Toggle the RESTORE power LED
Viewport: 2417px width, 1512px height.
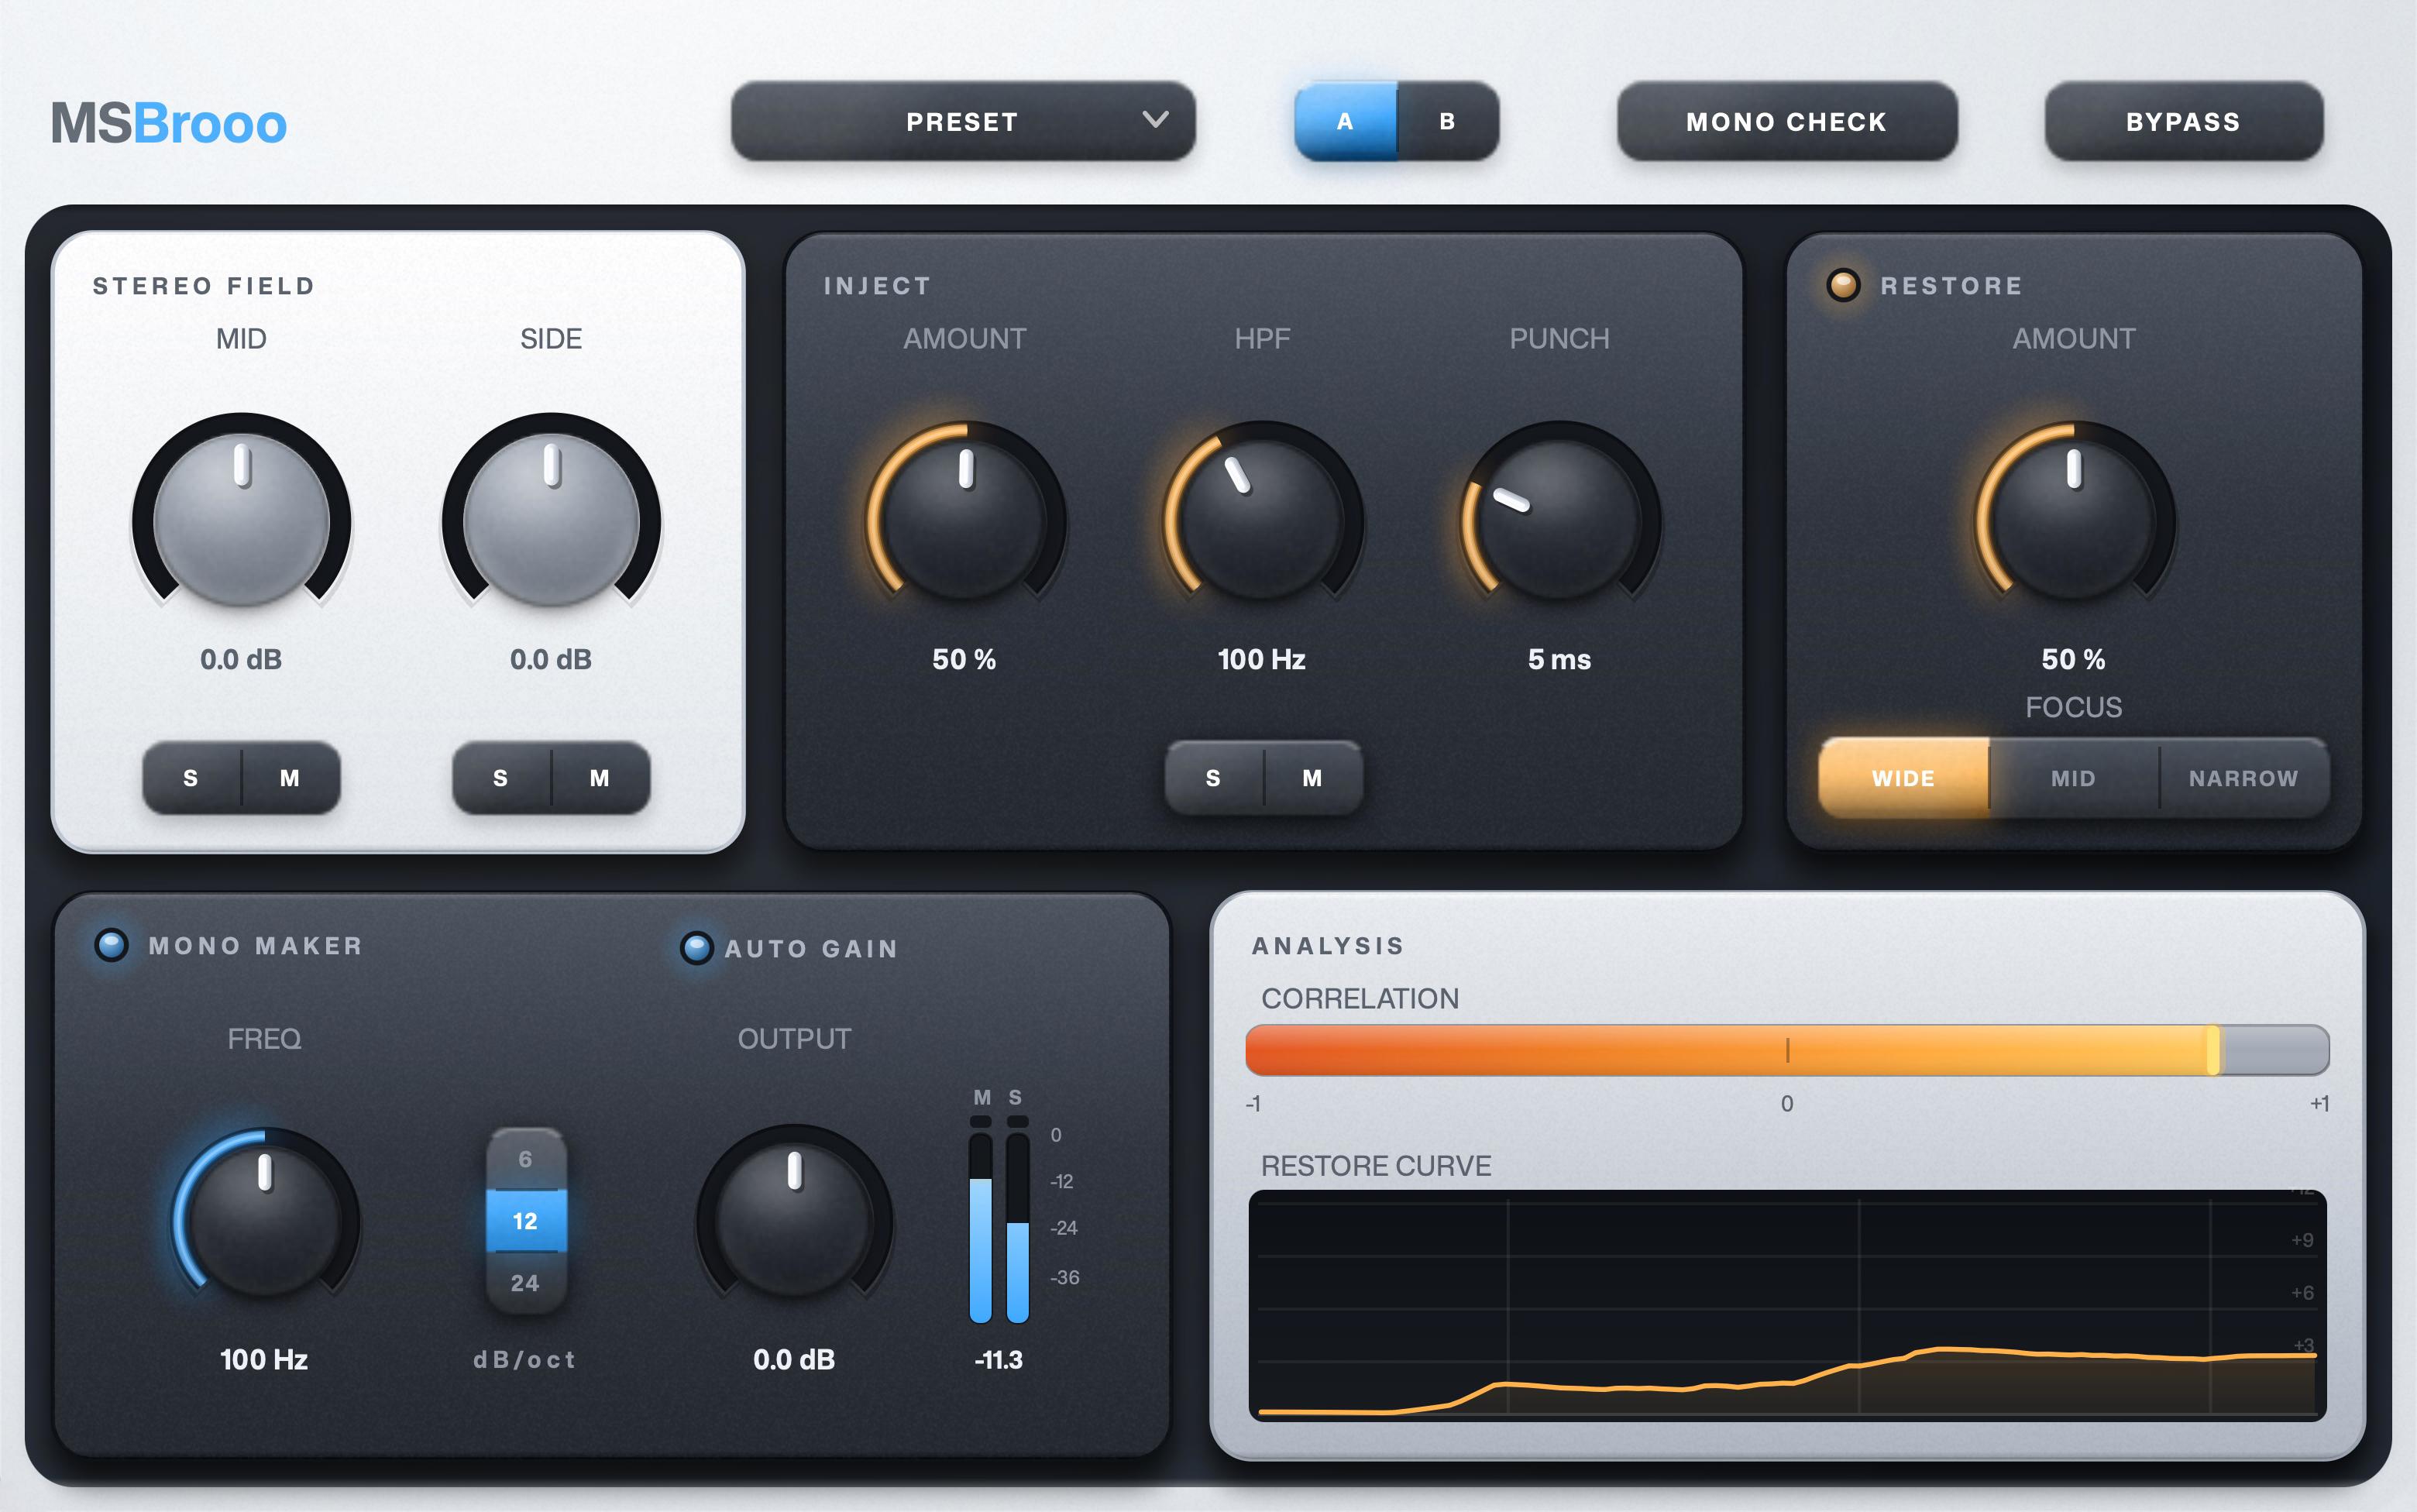1843,285
